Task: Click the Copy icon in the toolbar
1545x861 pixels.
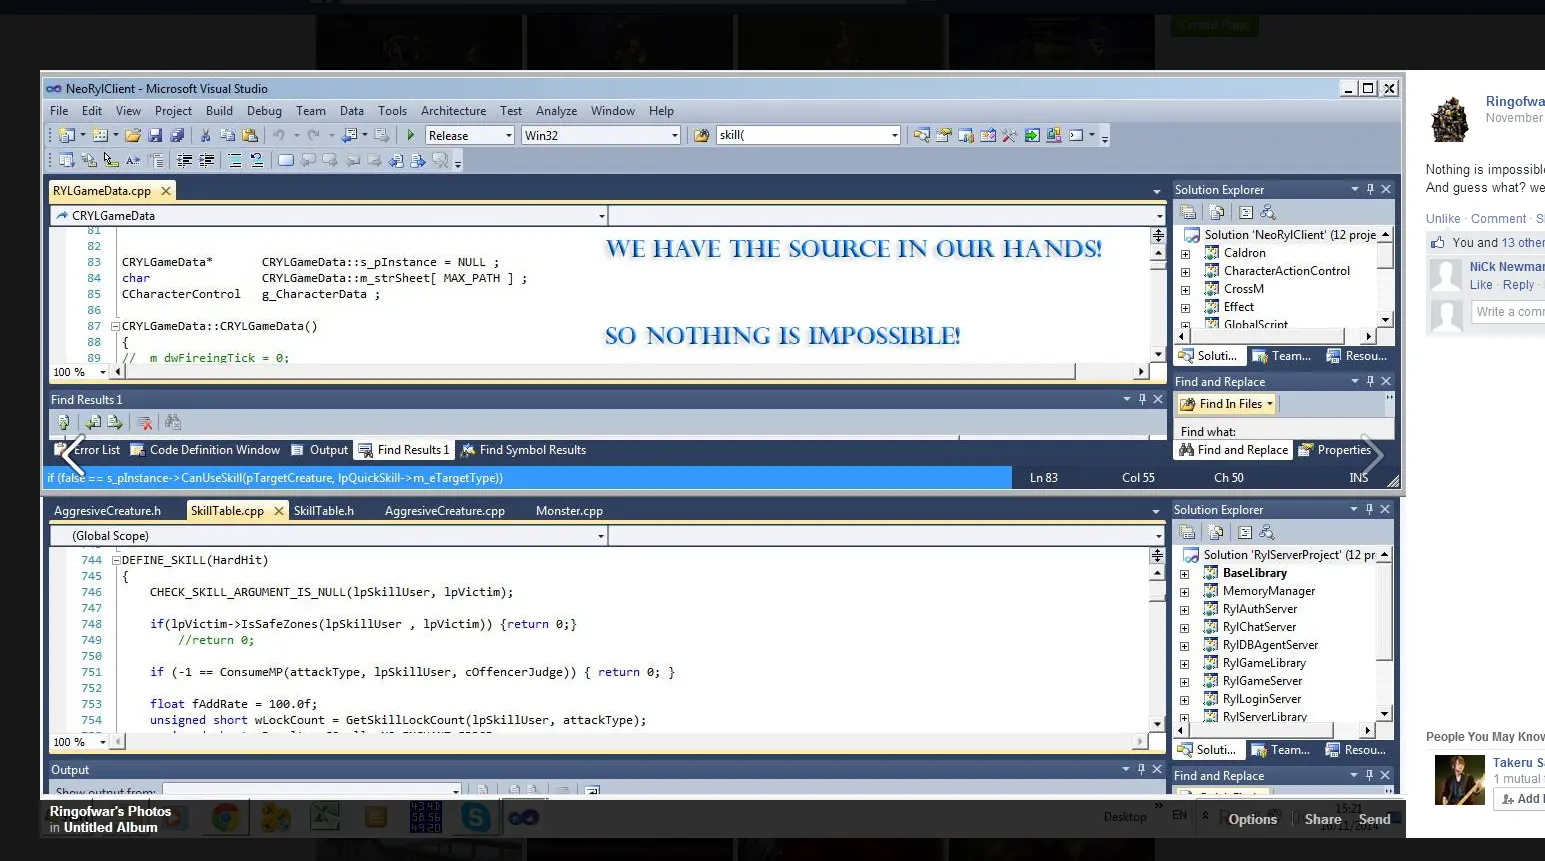Action: pyautogui.click(x=227, y=135)
